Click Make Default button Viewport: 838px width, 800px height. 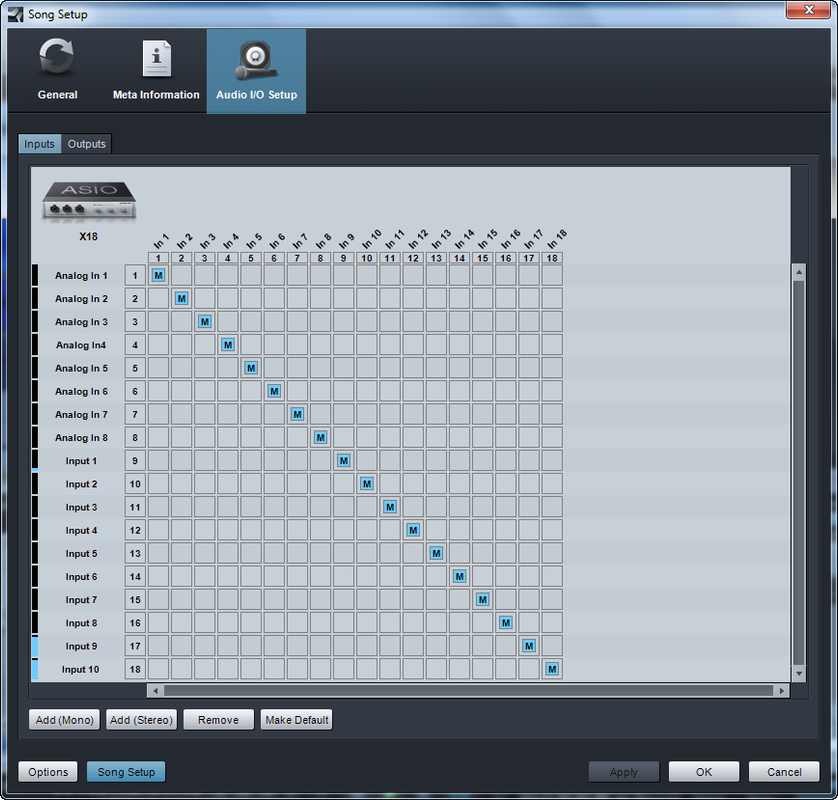click(297, 720)
